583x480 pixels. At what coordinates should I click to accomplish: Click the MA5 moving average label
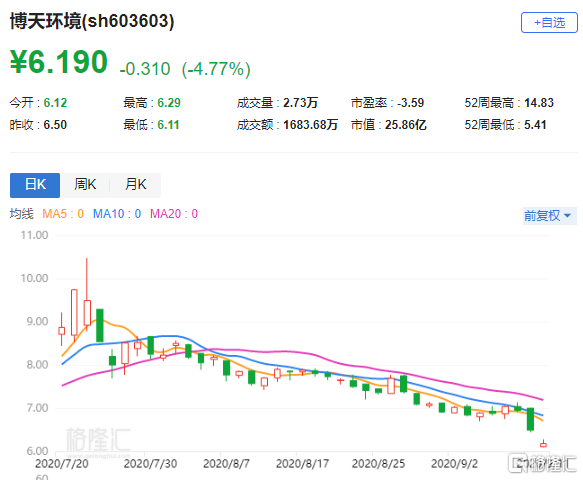pyautogui.click(x=63, y=214)
